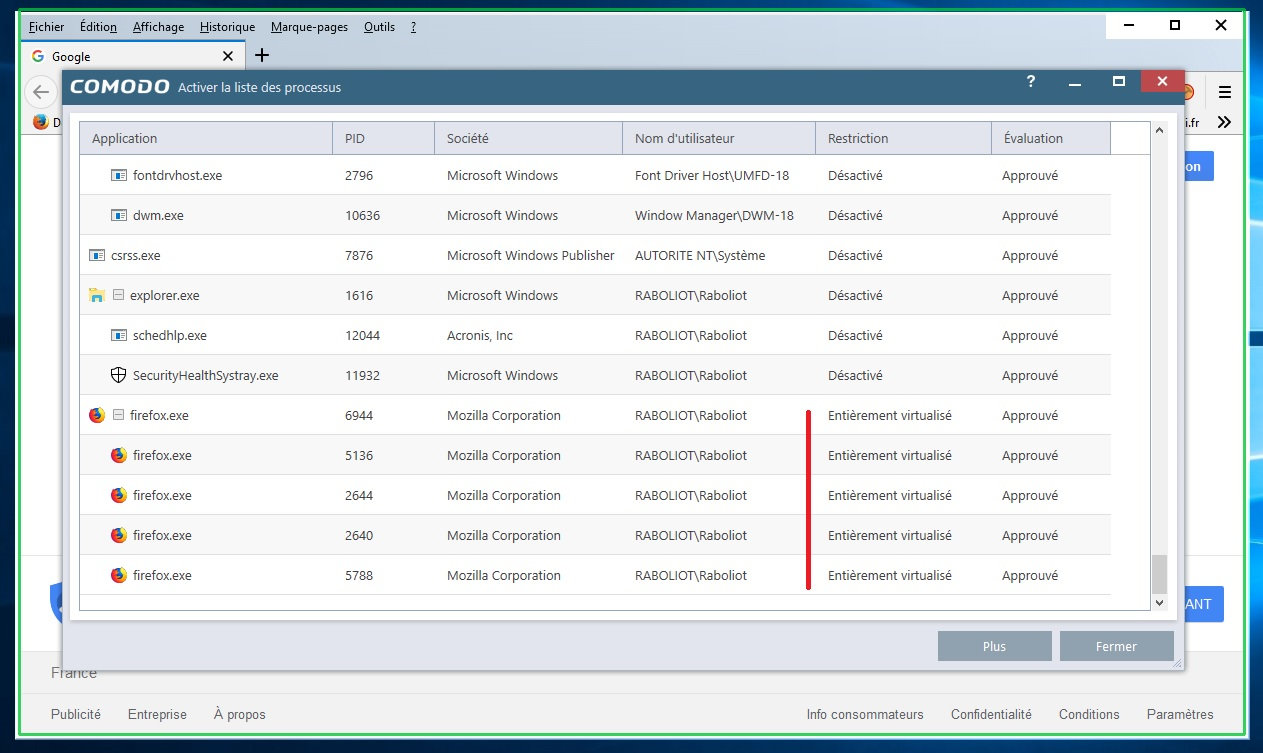Select Désactivé in csrss.exe row
1263x753 pixels.
point(855,255)
